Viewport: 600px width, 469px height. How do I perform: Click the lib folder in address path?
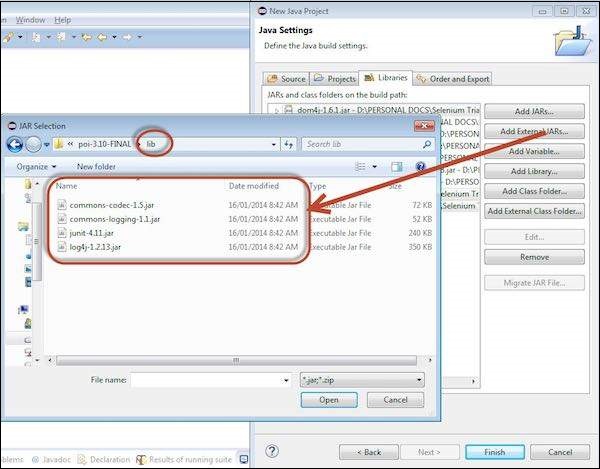click(x=151, y=144)
